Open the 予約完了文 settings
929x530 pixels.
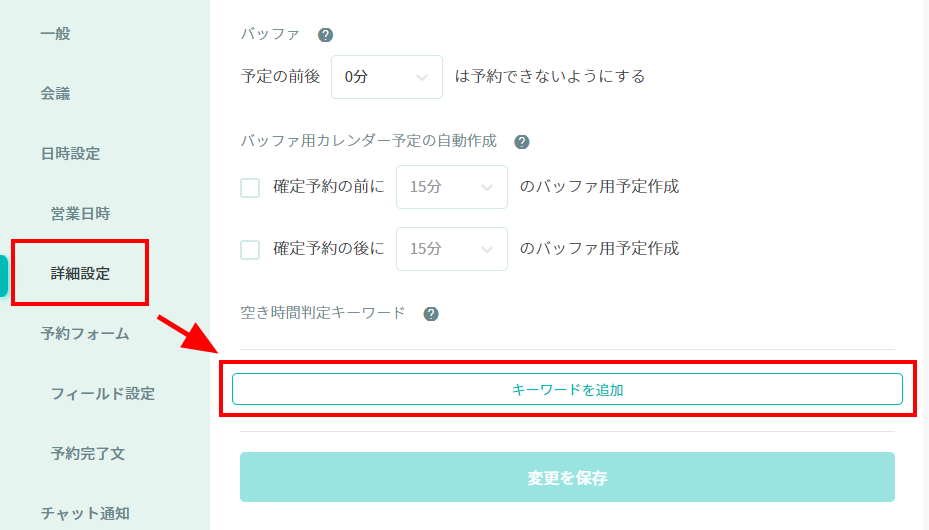tap(88, 454)
